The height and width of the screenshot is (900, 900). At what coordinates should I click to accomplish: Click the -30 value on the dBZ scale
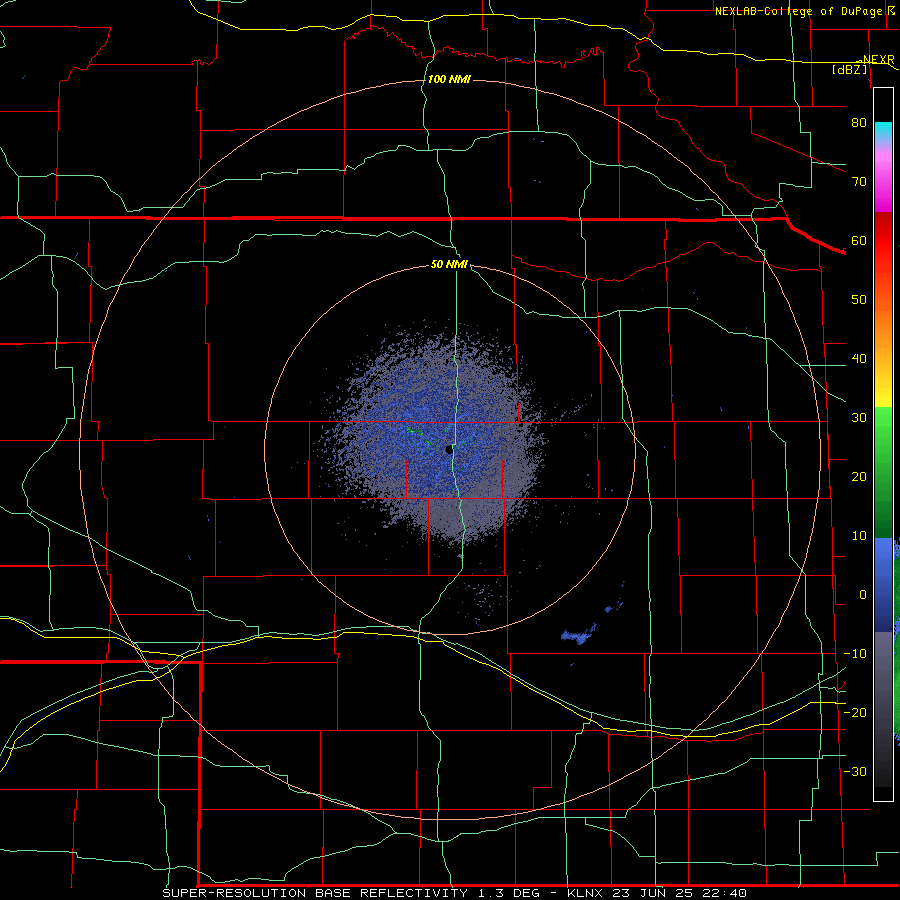tap(855, 771)
